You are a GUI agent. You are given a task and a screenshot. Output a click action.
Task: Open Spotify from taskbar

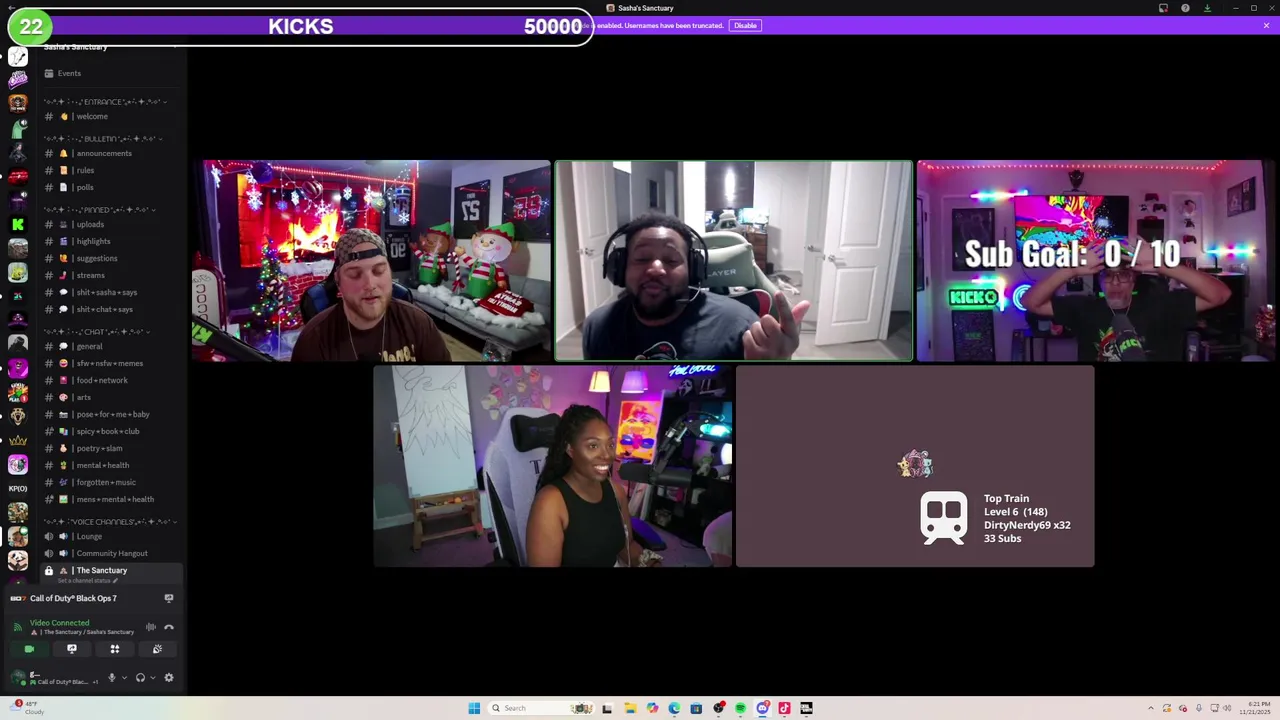[x=740, y=708]
